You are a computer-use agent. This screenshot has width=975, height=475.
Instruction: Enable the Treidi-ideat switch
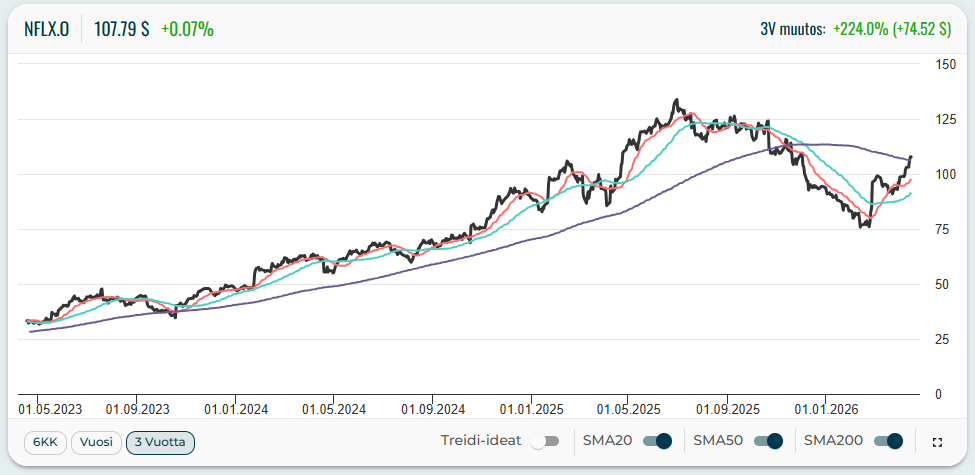(x=545, y=441)
